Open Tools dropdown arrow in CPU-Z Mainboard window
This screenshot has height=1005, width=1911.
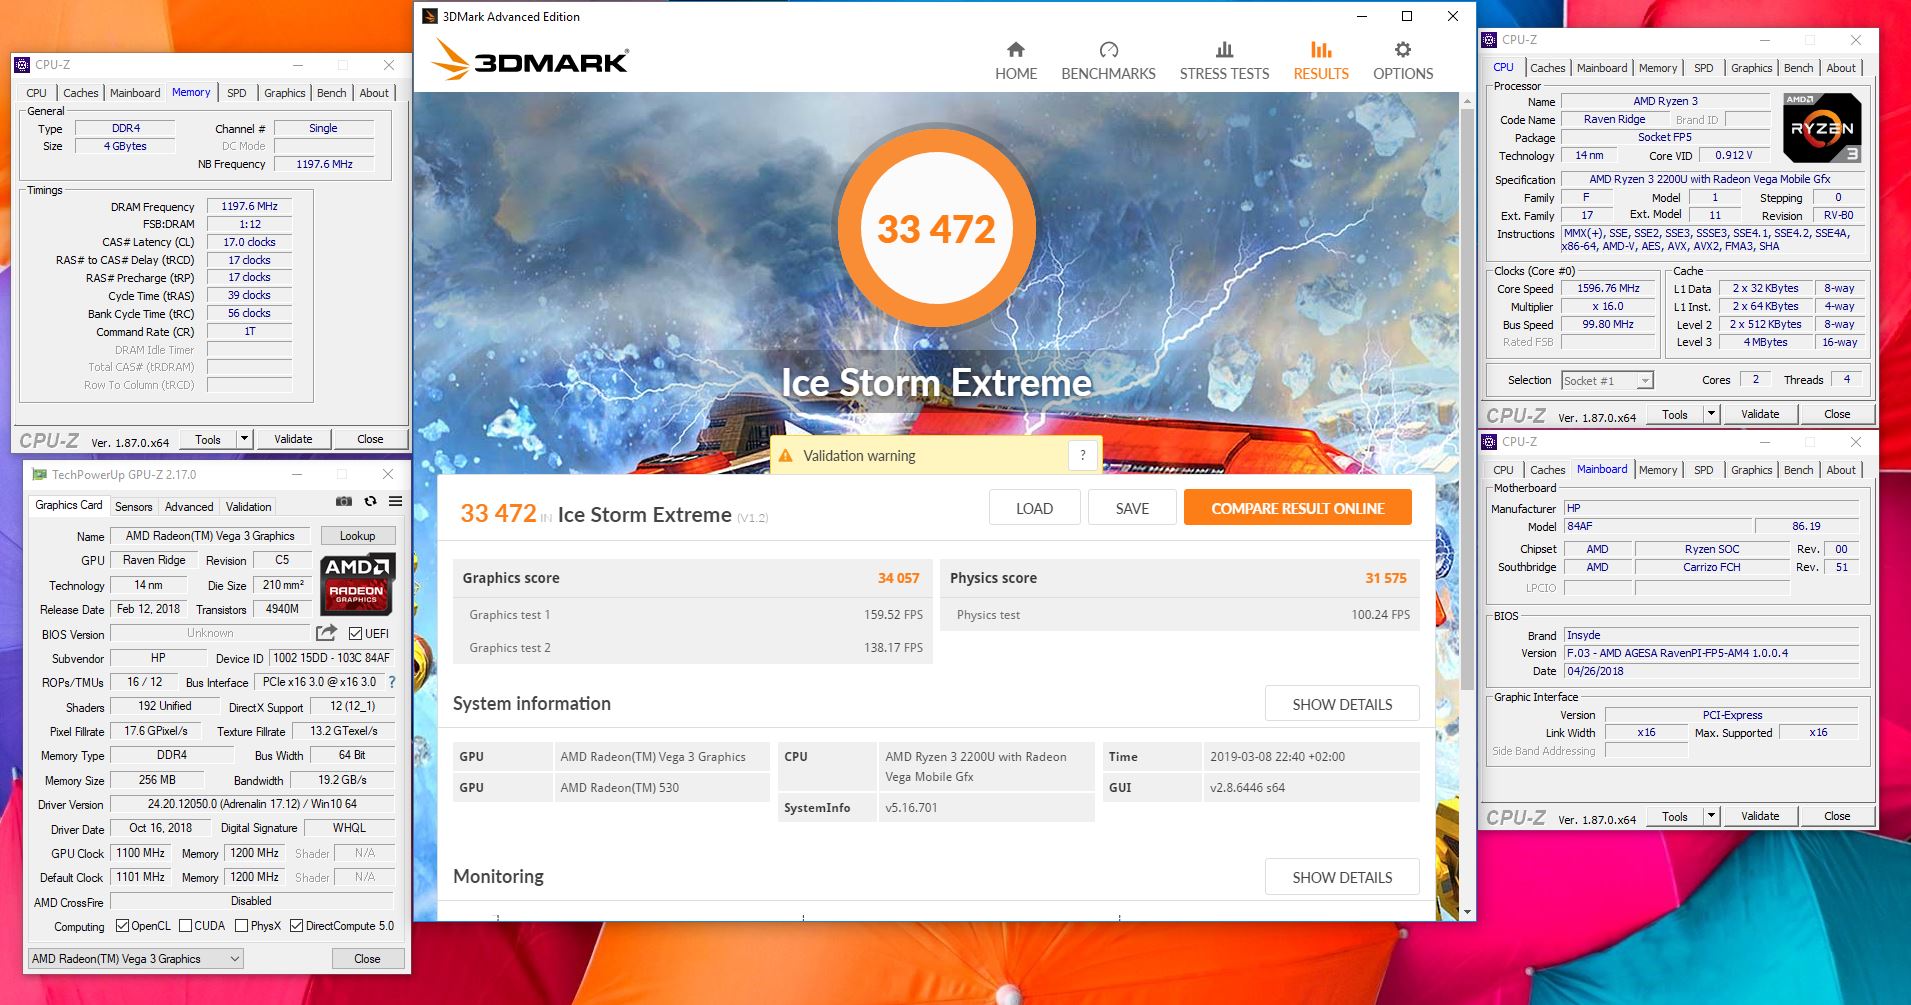click(x=1711, y=816)
